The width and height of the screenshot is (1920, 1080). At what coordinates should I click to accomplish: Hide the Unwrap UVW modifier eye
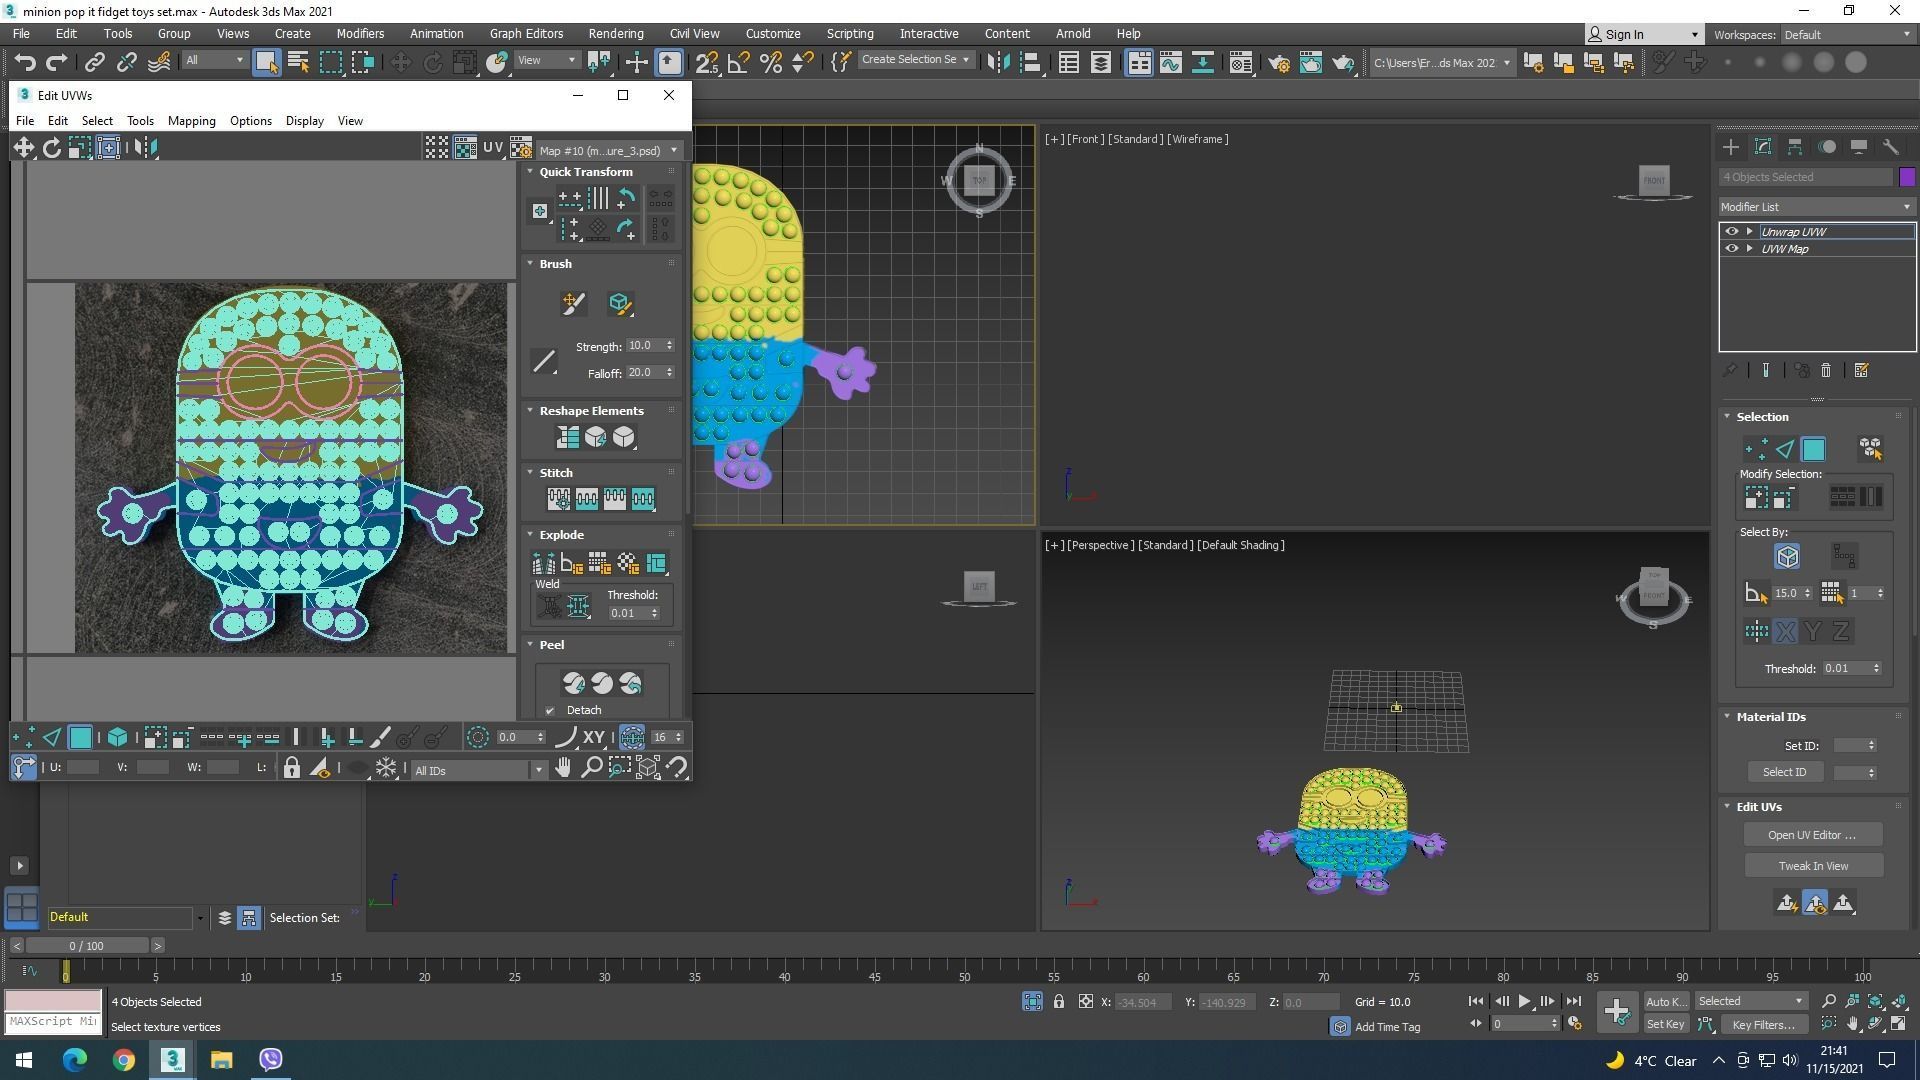pyautogui.click(x=1732, y=232)
